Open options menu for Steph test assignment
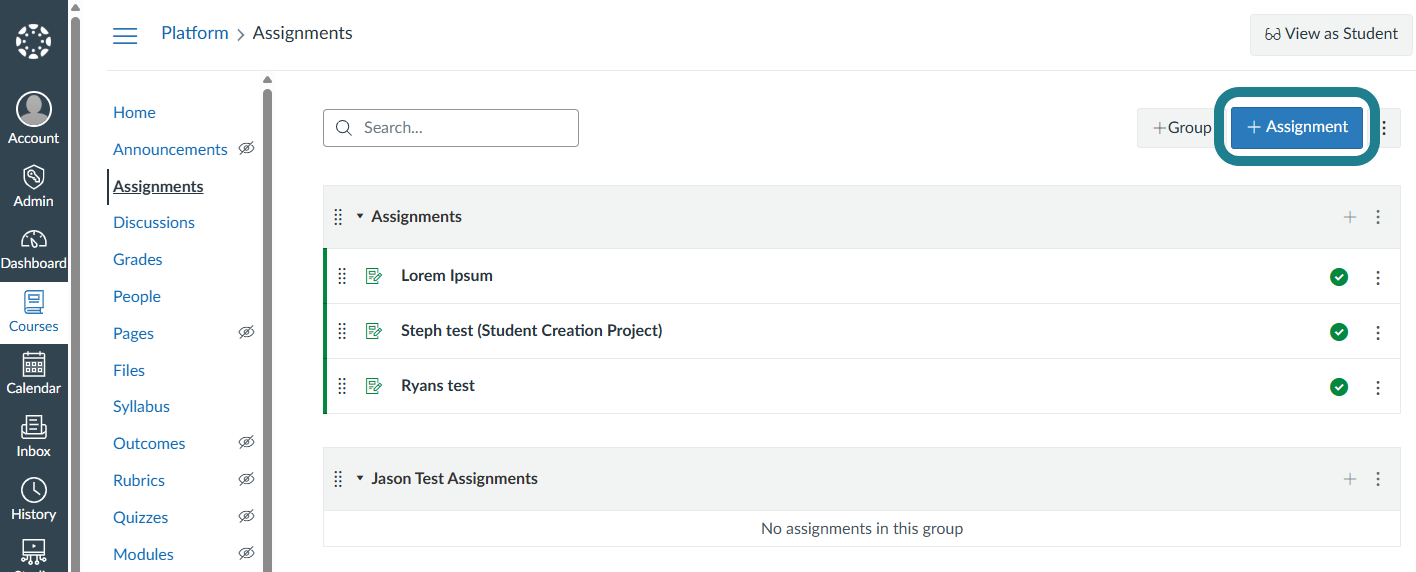This screenshot has width=1416, height=572. [1378, 332]
